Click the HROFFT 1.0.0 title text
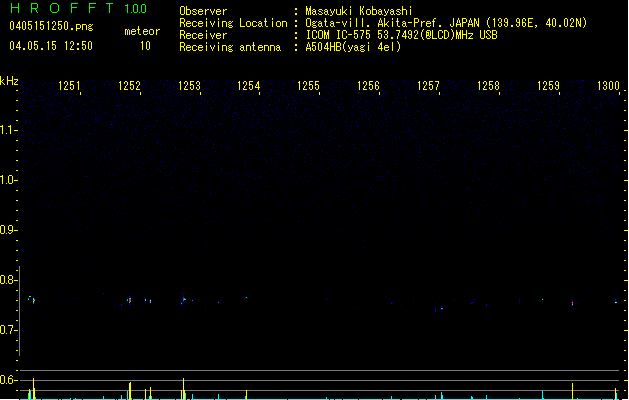Viewport: 629px width, 400px height. (78, 8)
